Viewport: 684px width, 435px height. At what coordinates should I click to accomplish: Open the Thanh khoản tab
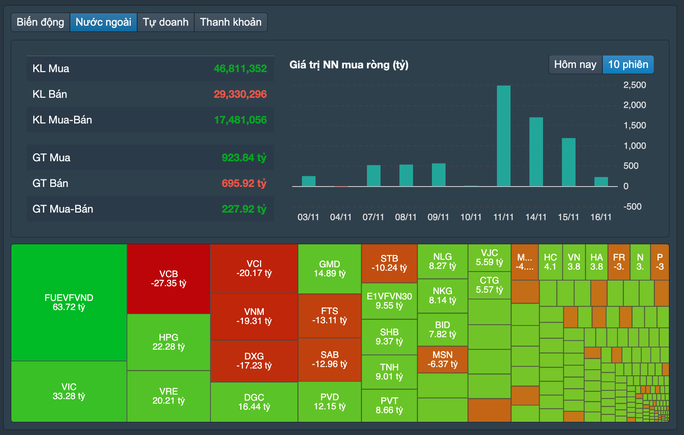tap(231, 21)
